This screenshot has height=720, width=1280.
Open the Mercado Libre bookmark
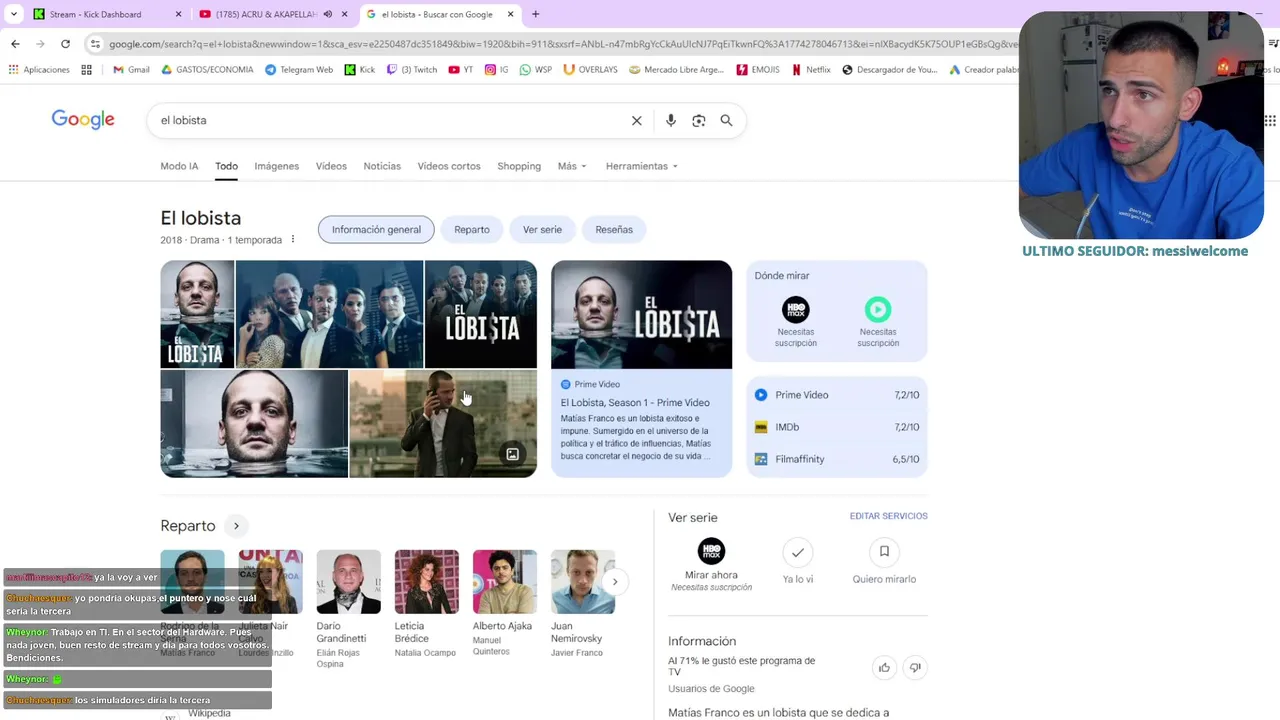676,70
